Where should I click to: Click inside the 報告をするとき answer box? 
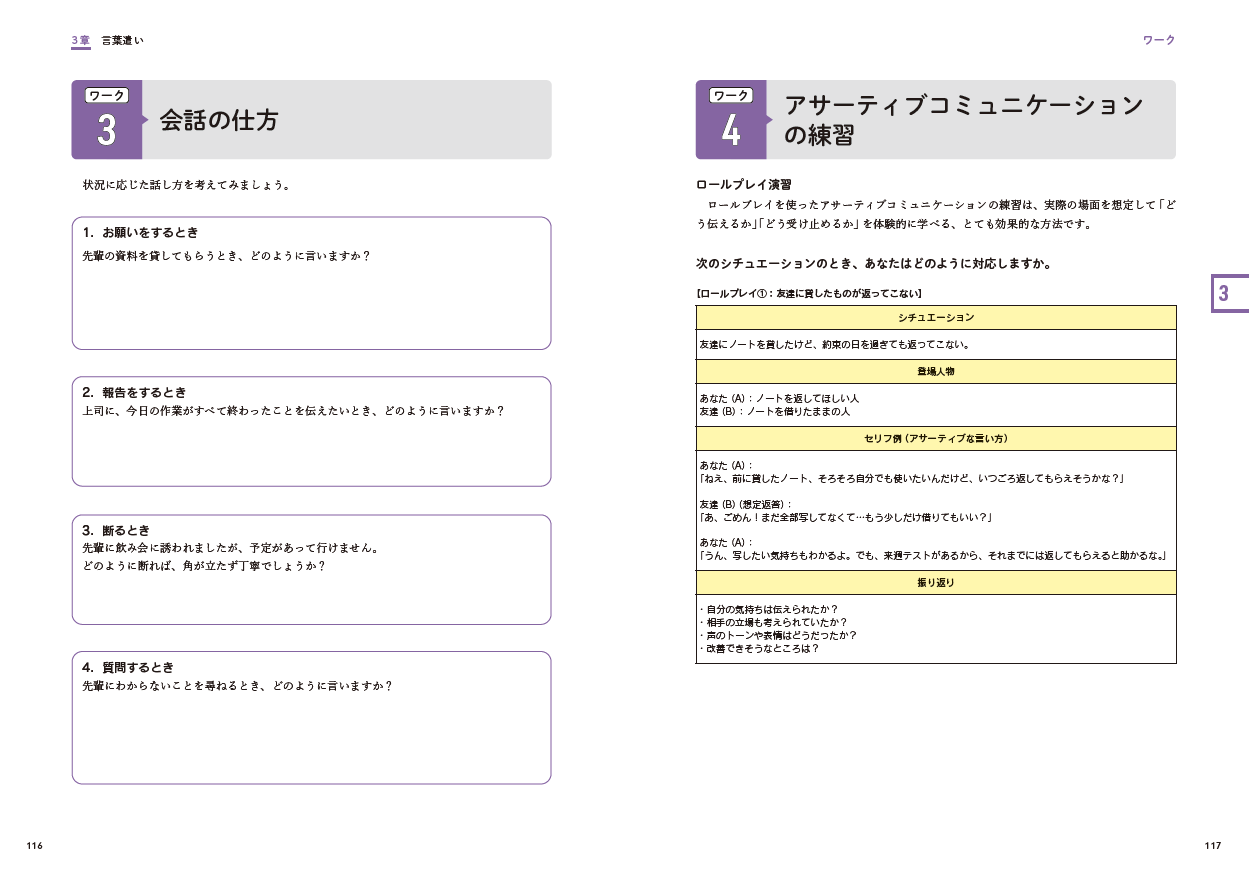click(311, 450)
